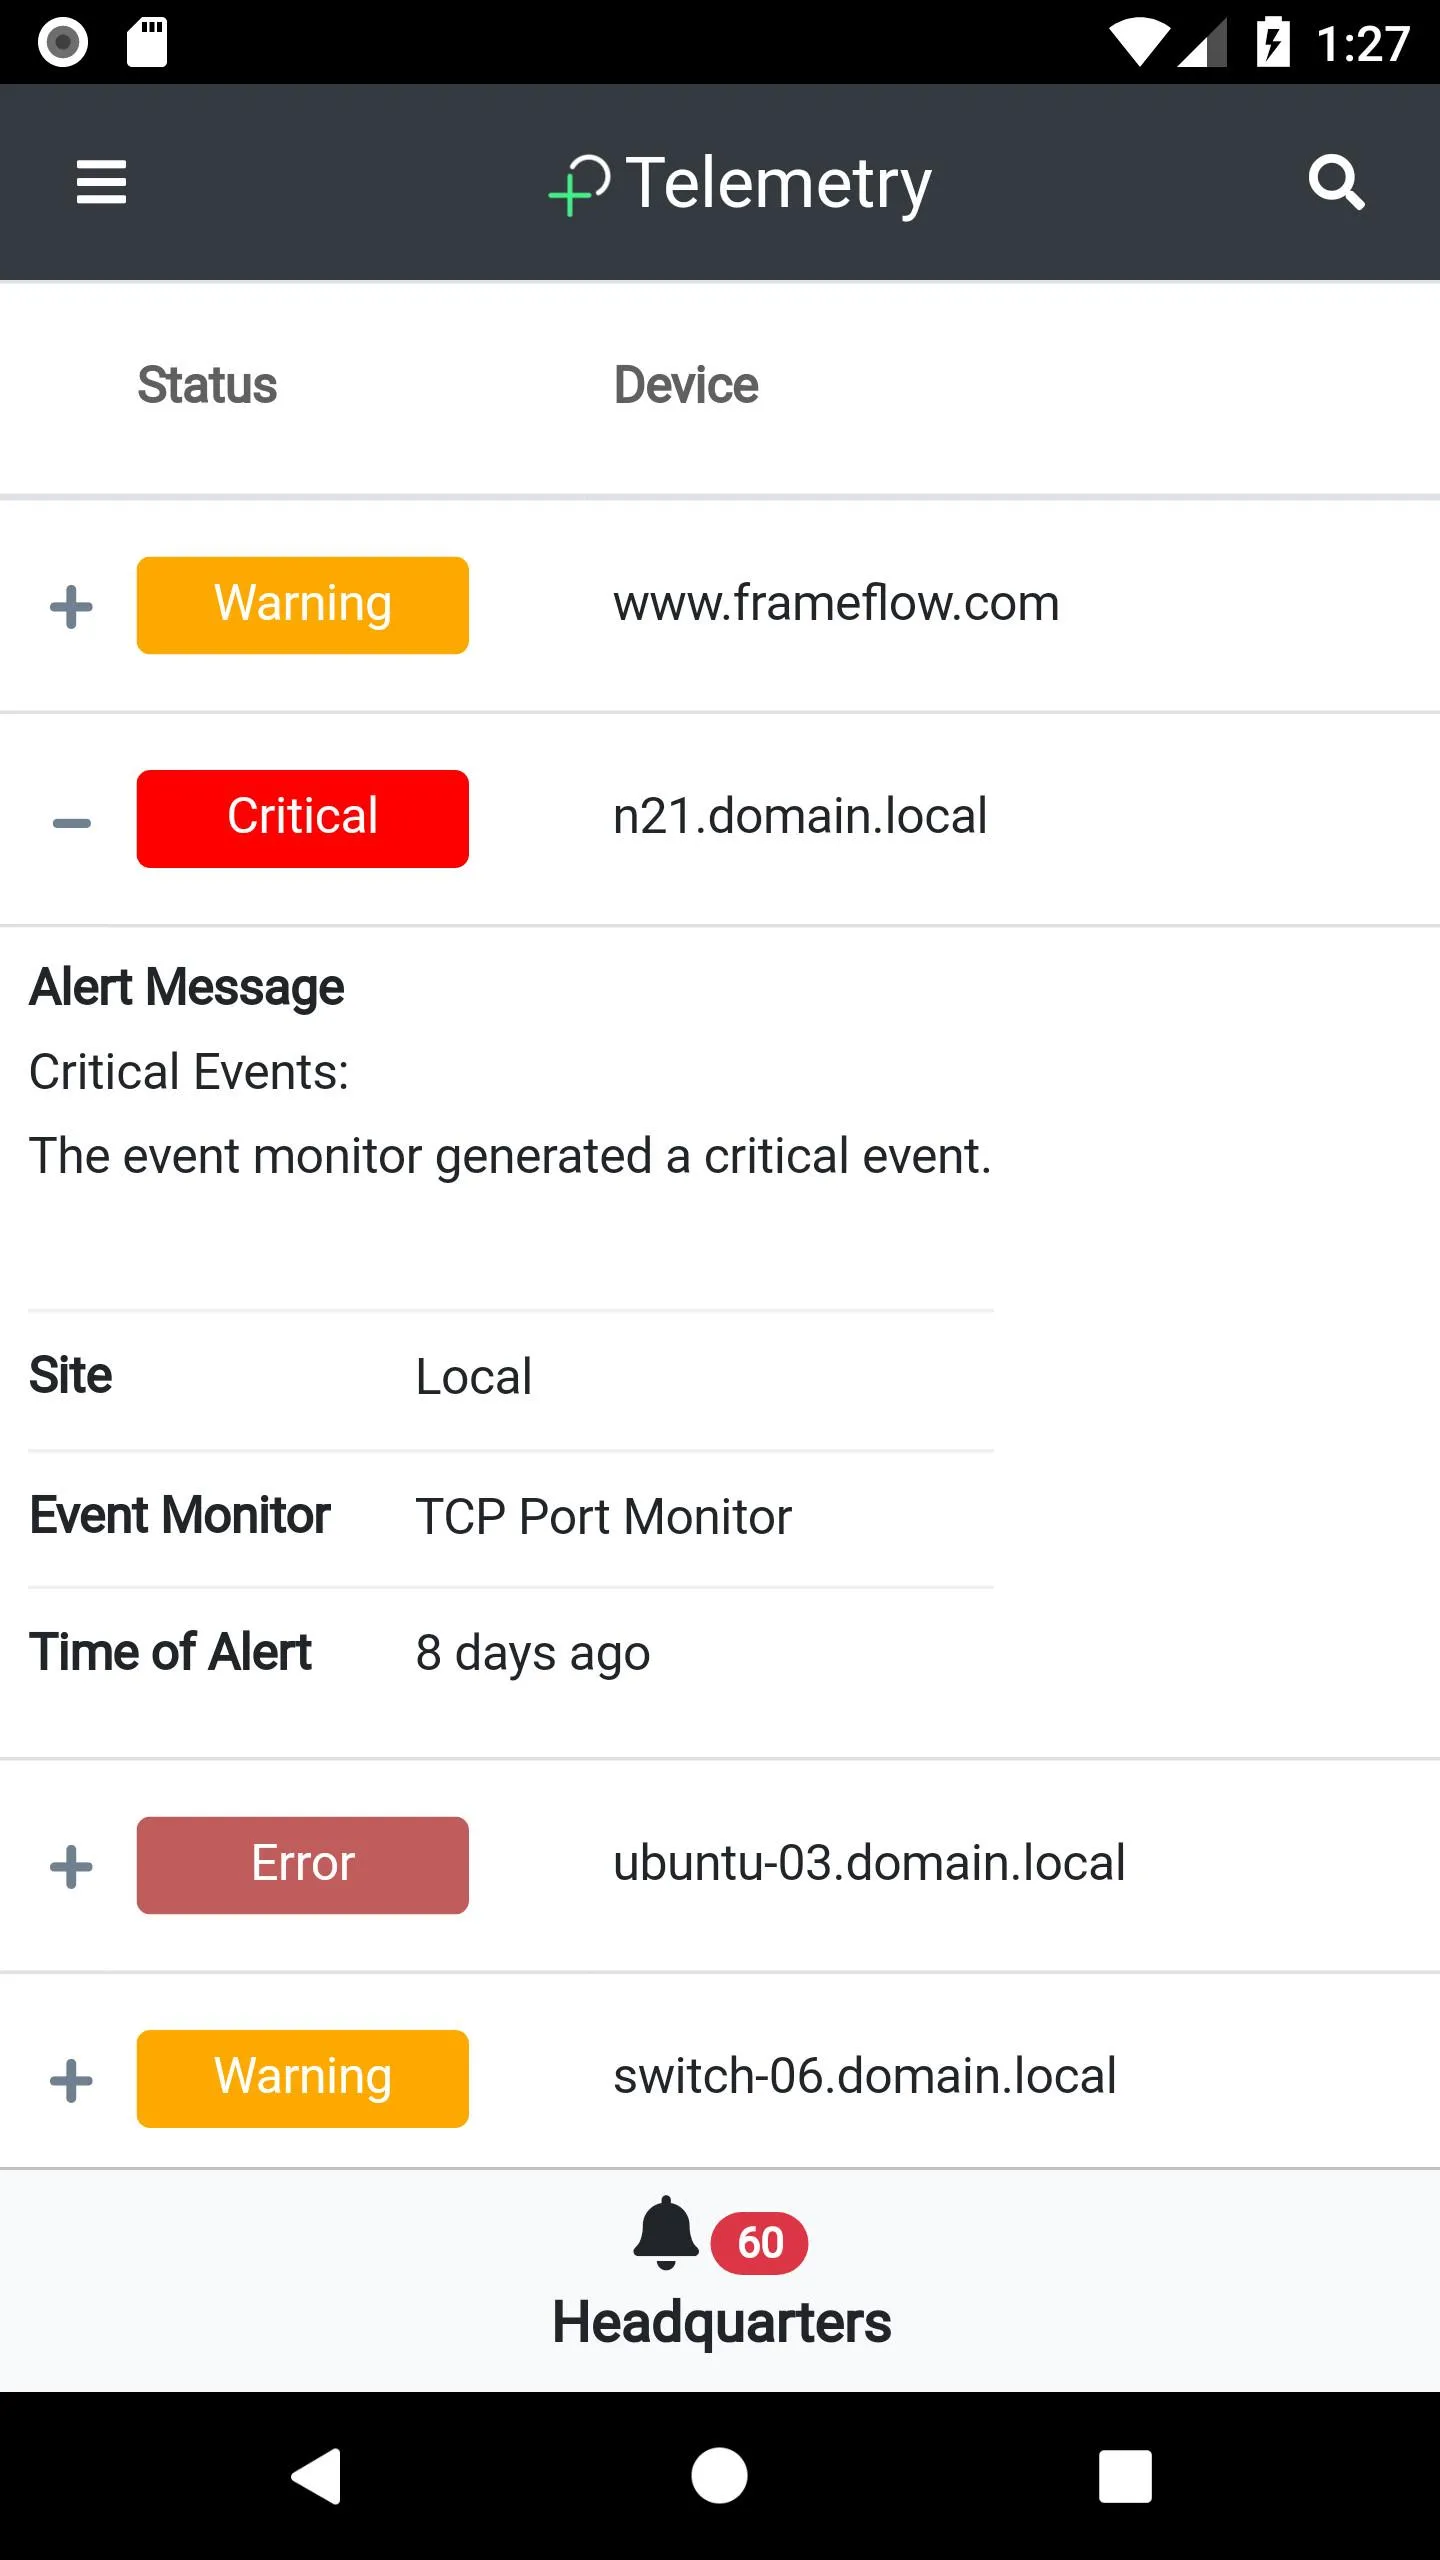Expand the ubuntu-03.domain.local row

71,1867
